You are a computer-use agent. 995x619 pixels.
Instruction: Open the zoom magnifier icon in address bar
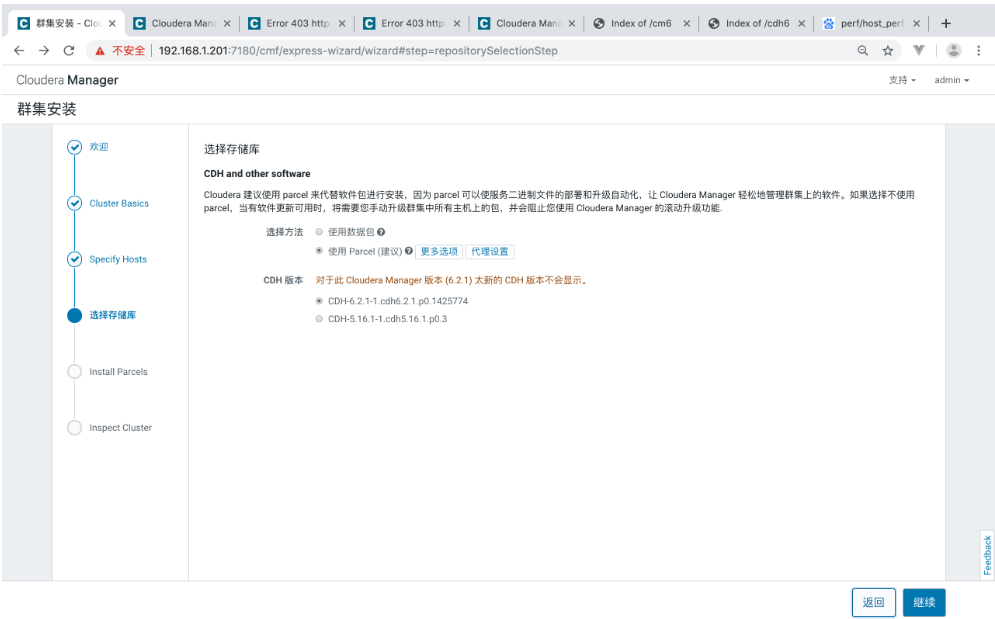[862, 51]
